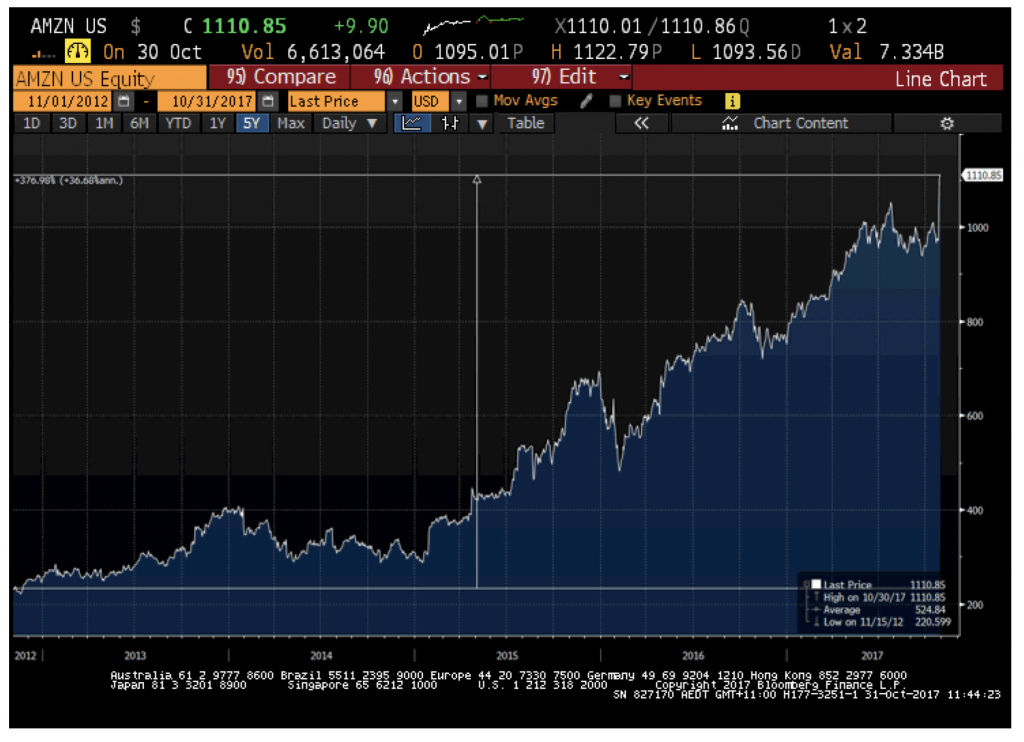1024x742 pixels.
Task: Switch to the Table view
Action: click(x=526, y=123)
